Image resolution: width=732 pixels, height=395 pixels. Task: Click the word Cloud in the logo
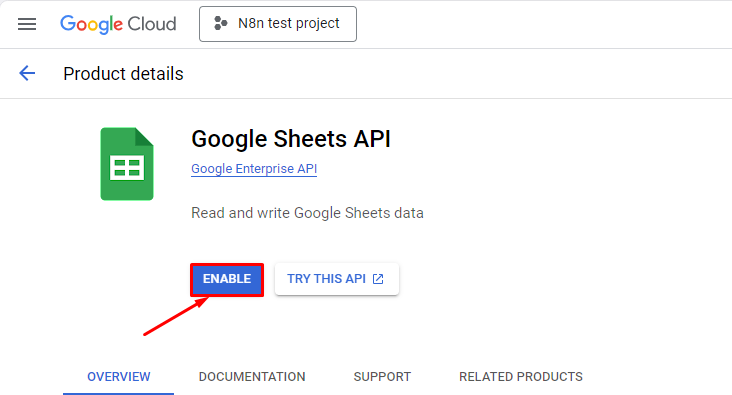pos(152,24)
